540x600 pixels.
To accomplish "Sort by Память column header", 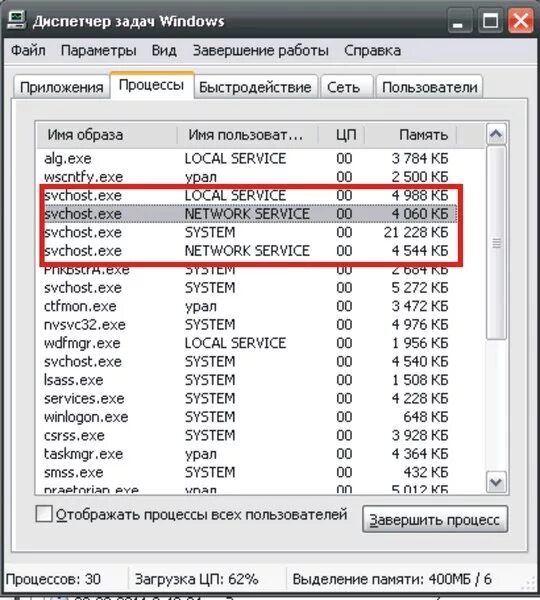I will 410,135.
